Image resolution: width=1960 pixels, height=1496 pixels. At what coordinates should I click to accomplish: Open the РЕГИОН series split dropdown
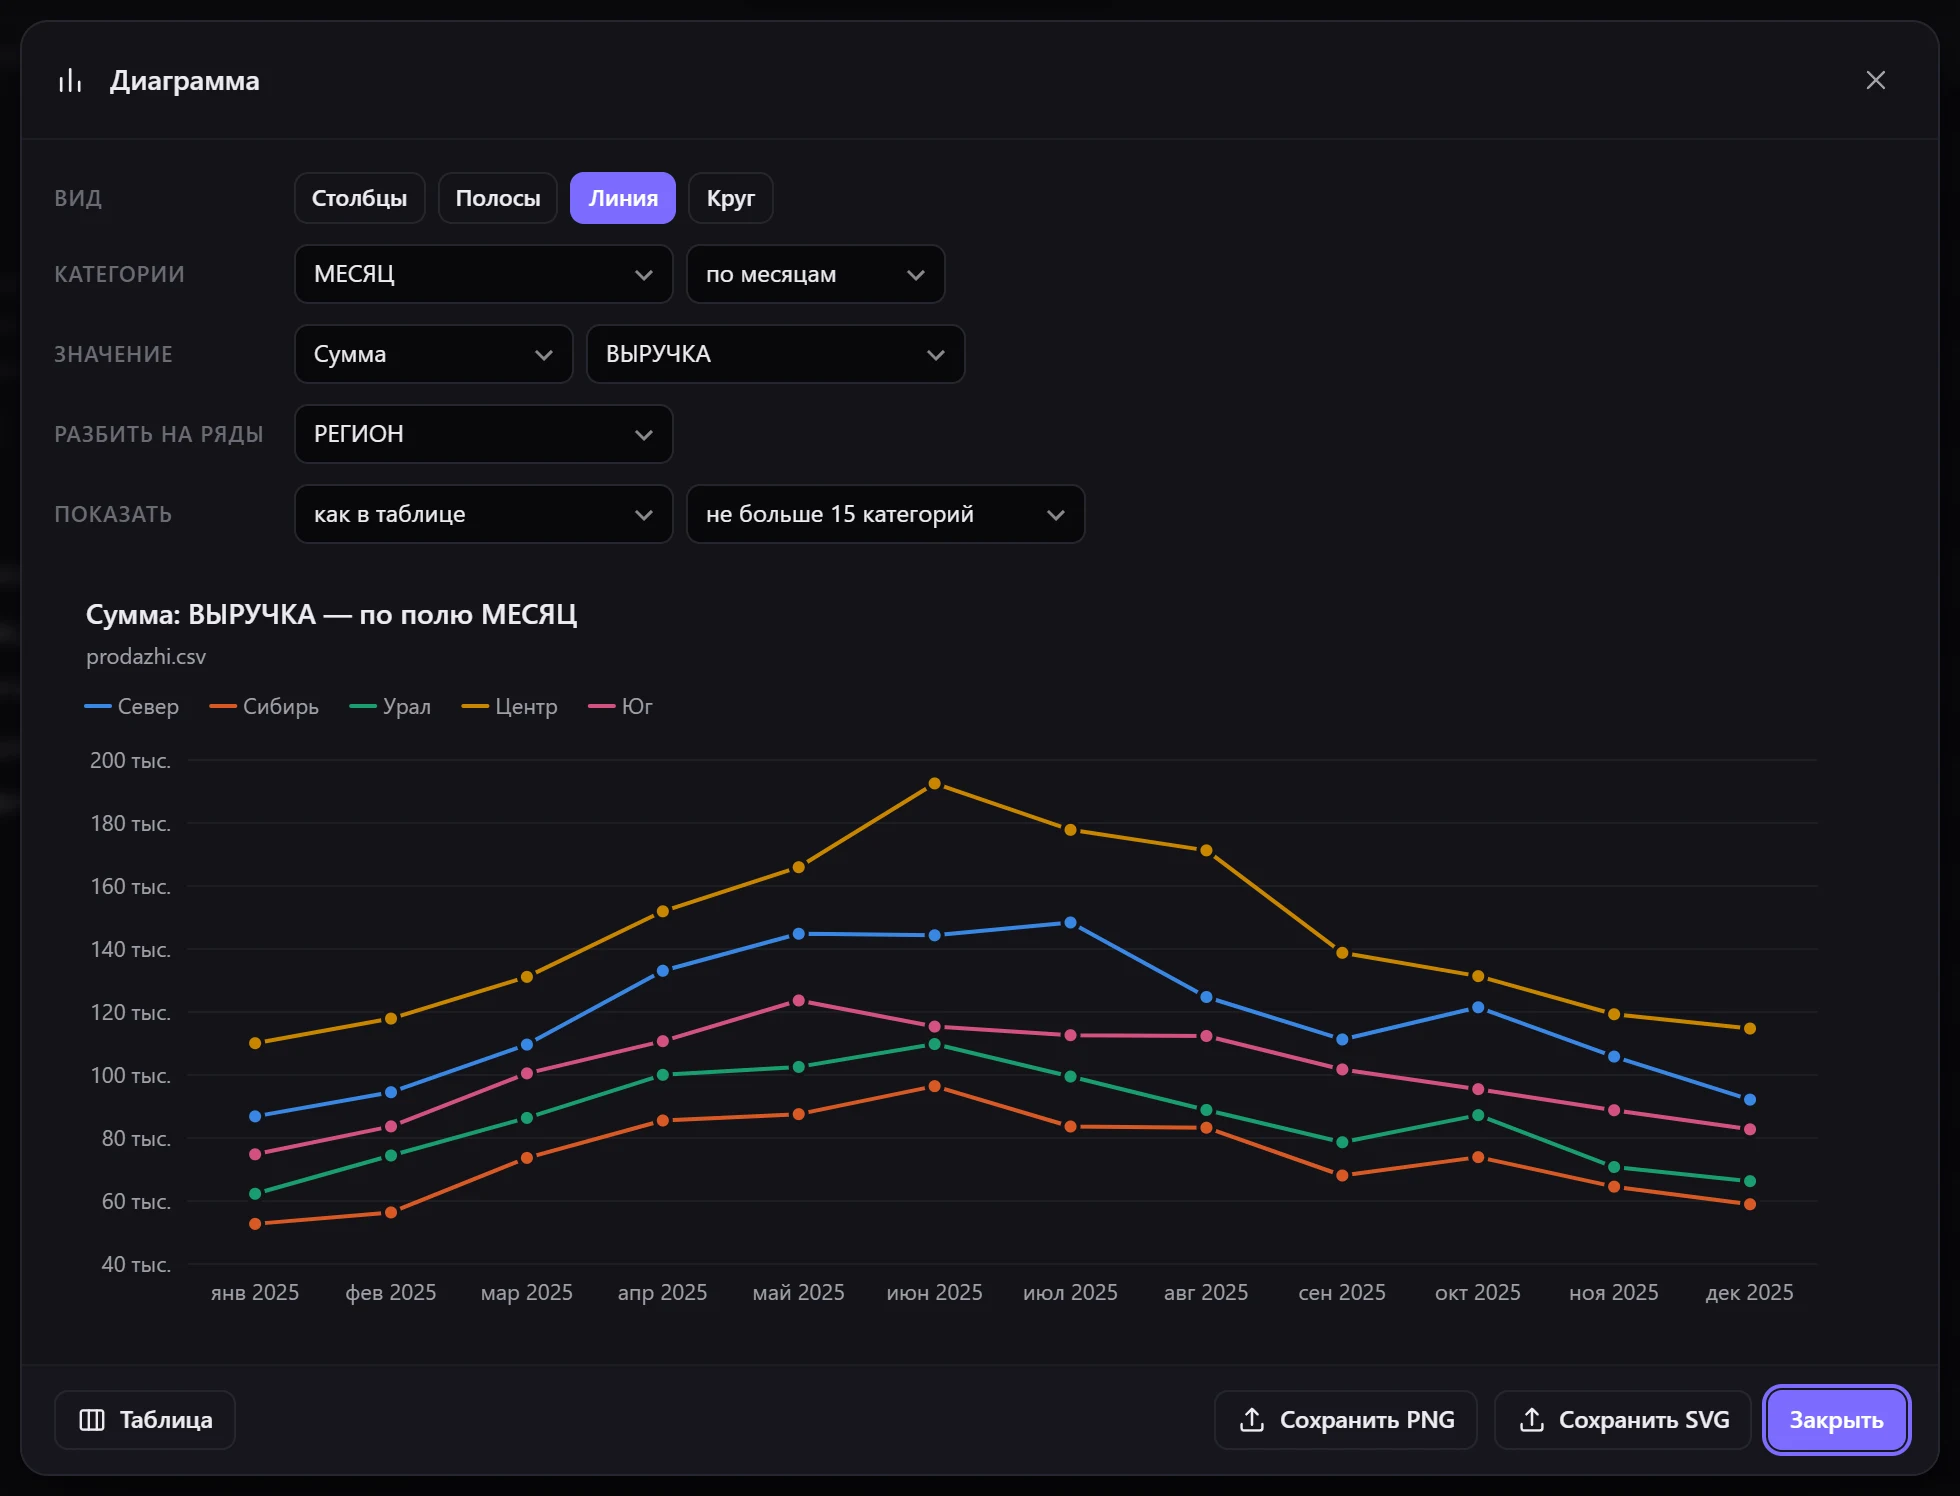coord(484,434)
